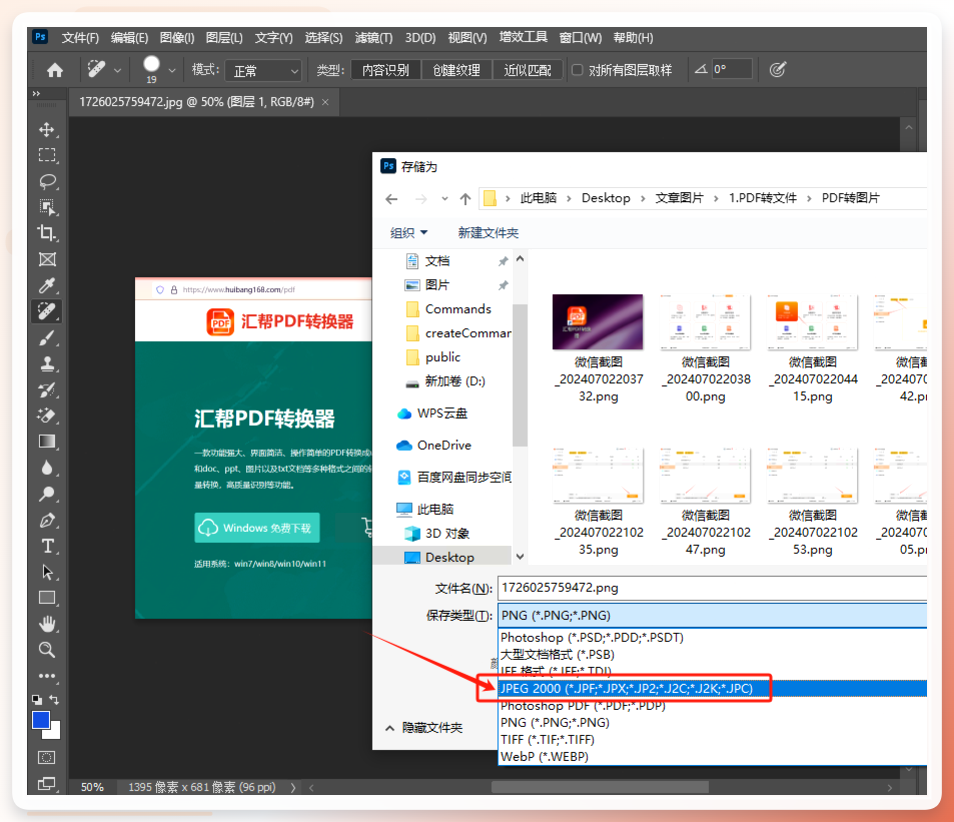Image resolution: width=954 pixels, height=822 pixels.
Task: Select the Hand tool
Action: click(47, 624)
